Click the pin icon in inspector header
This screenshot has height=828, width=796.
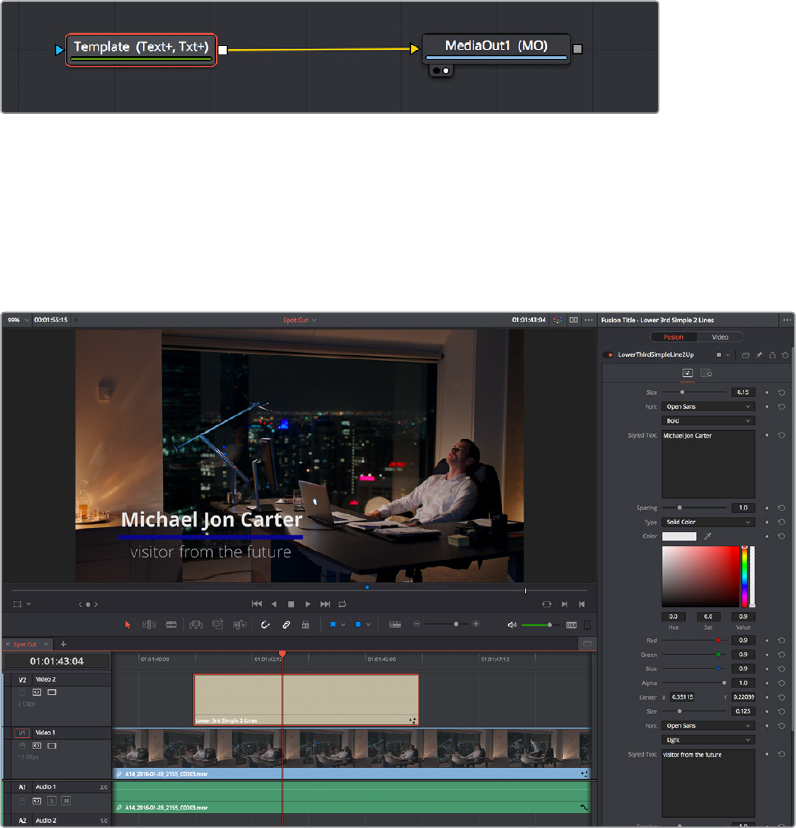point(759,355)
